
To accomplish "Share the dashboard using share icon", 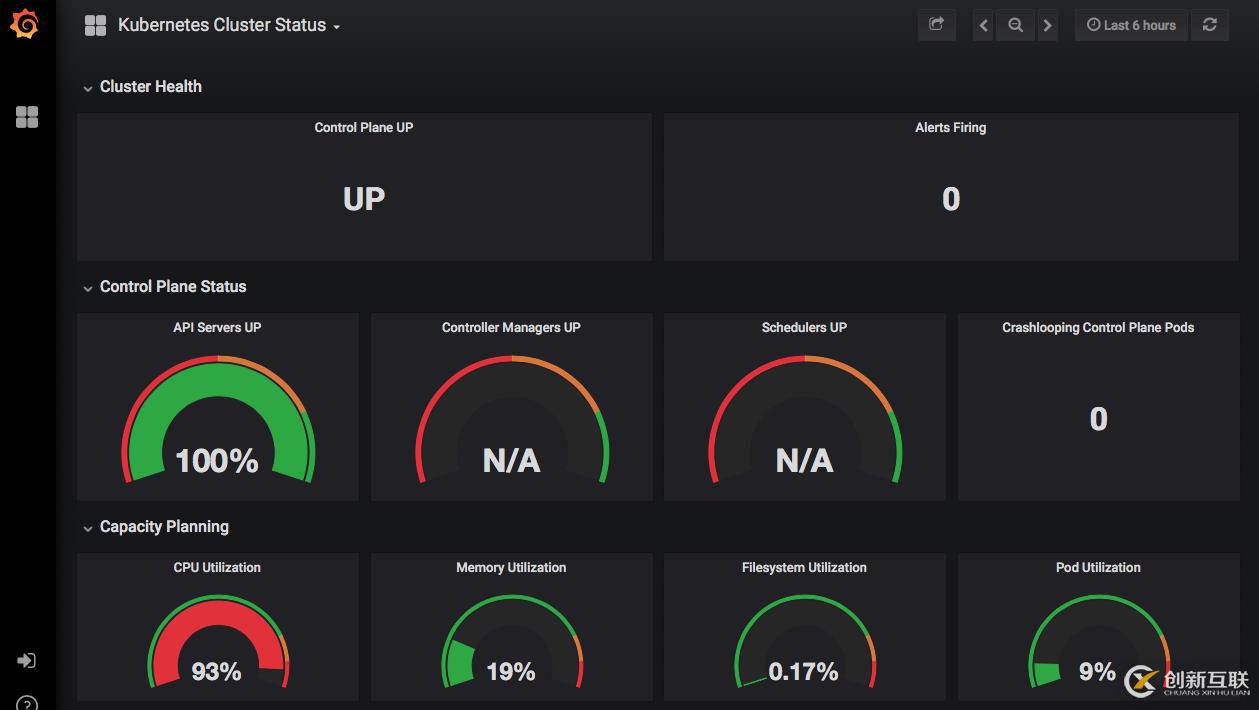I will pos(937,25).
